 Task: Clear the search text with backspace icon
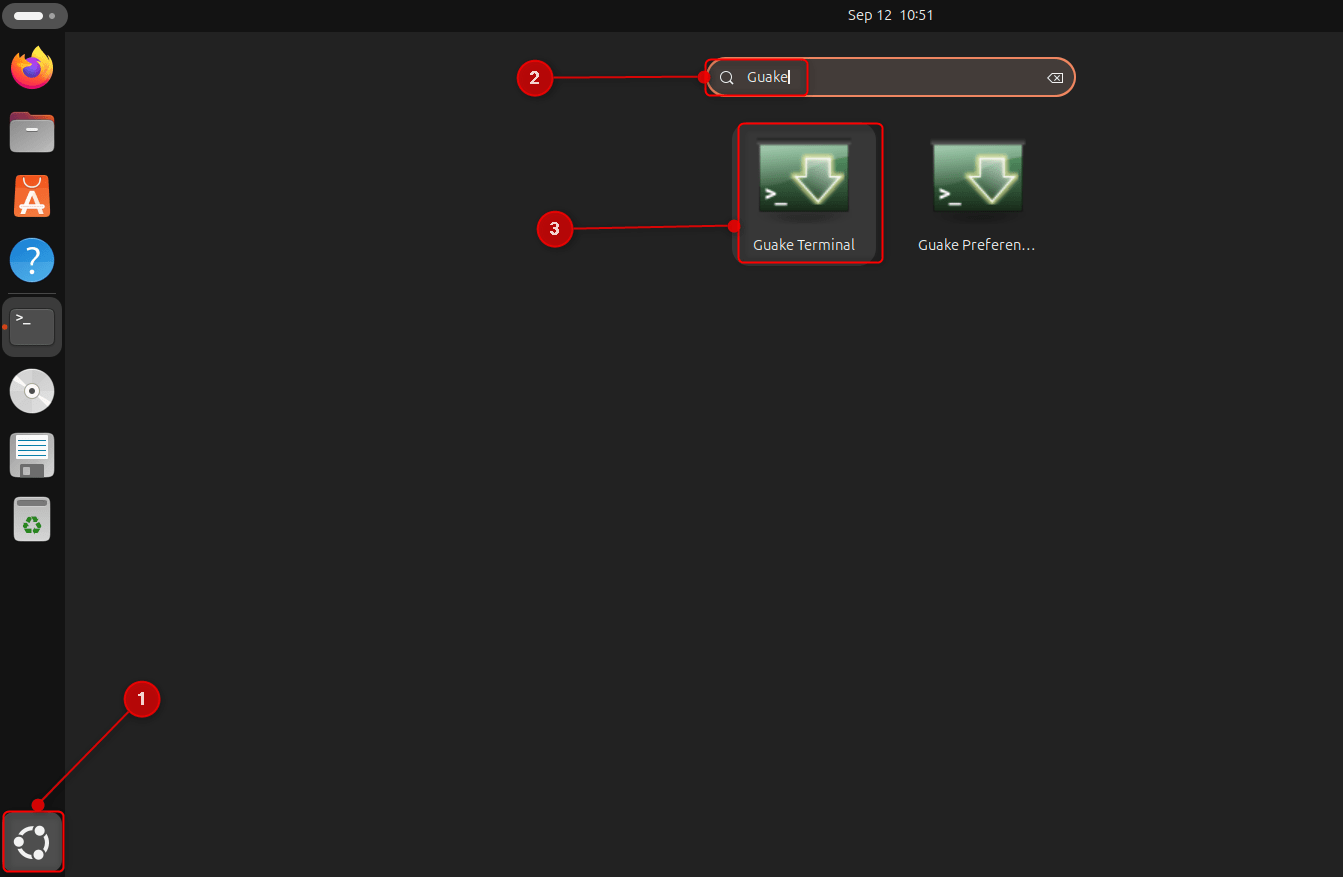click(x=1054, y=78)
